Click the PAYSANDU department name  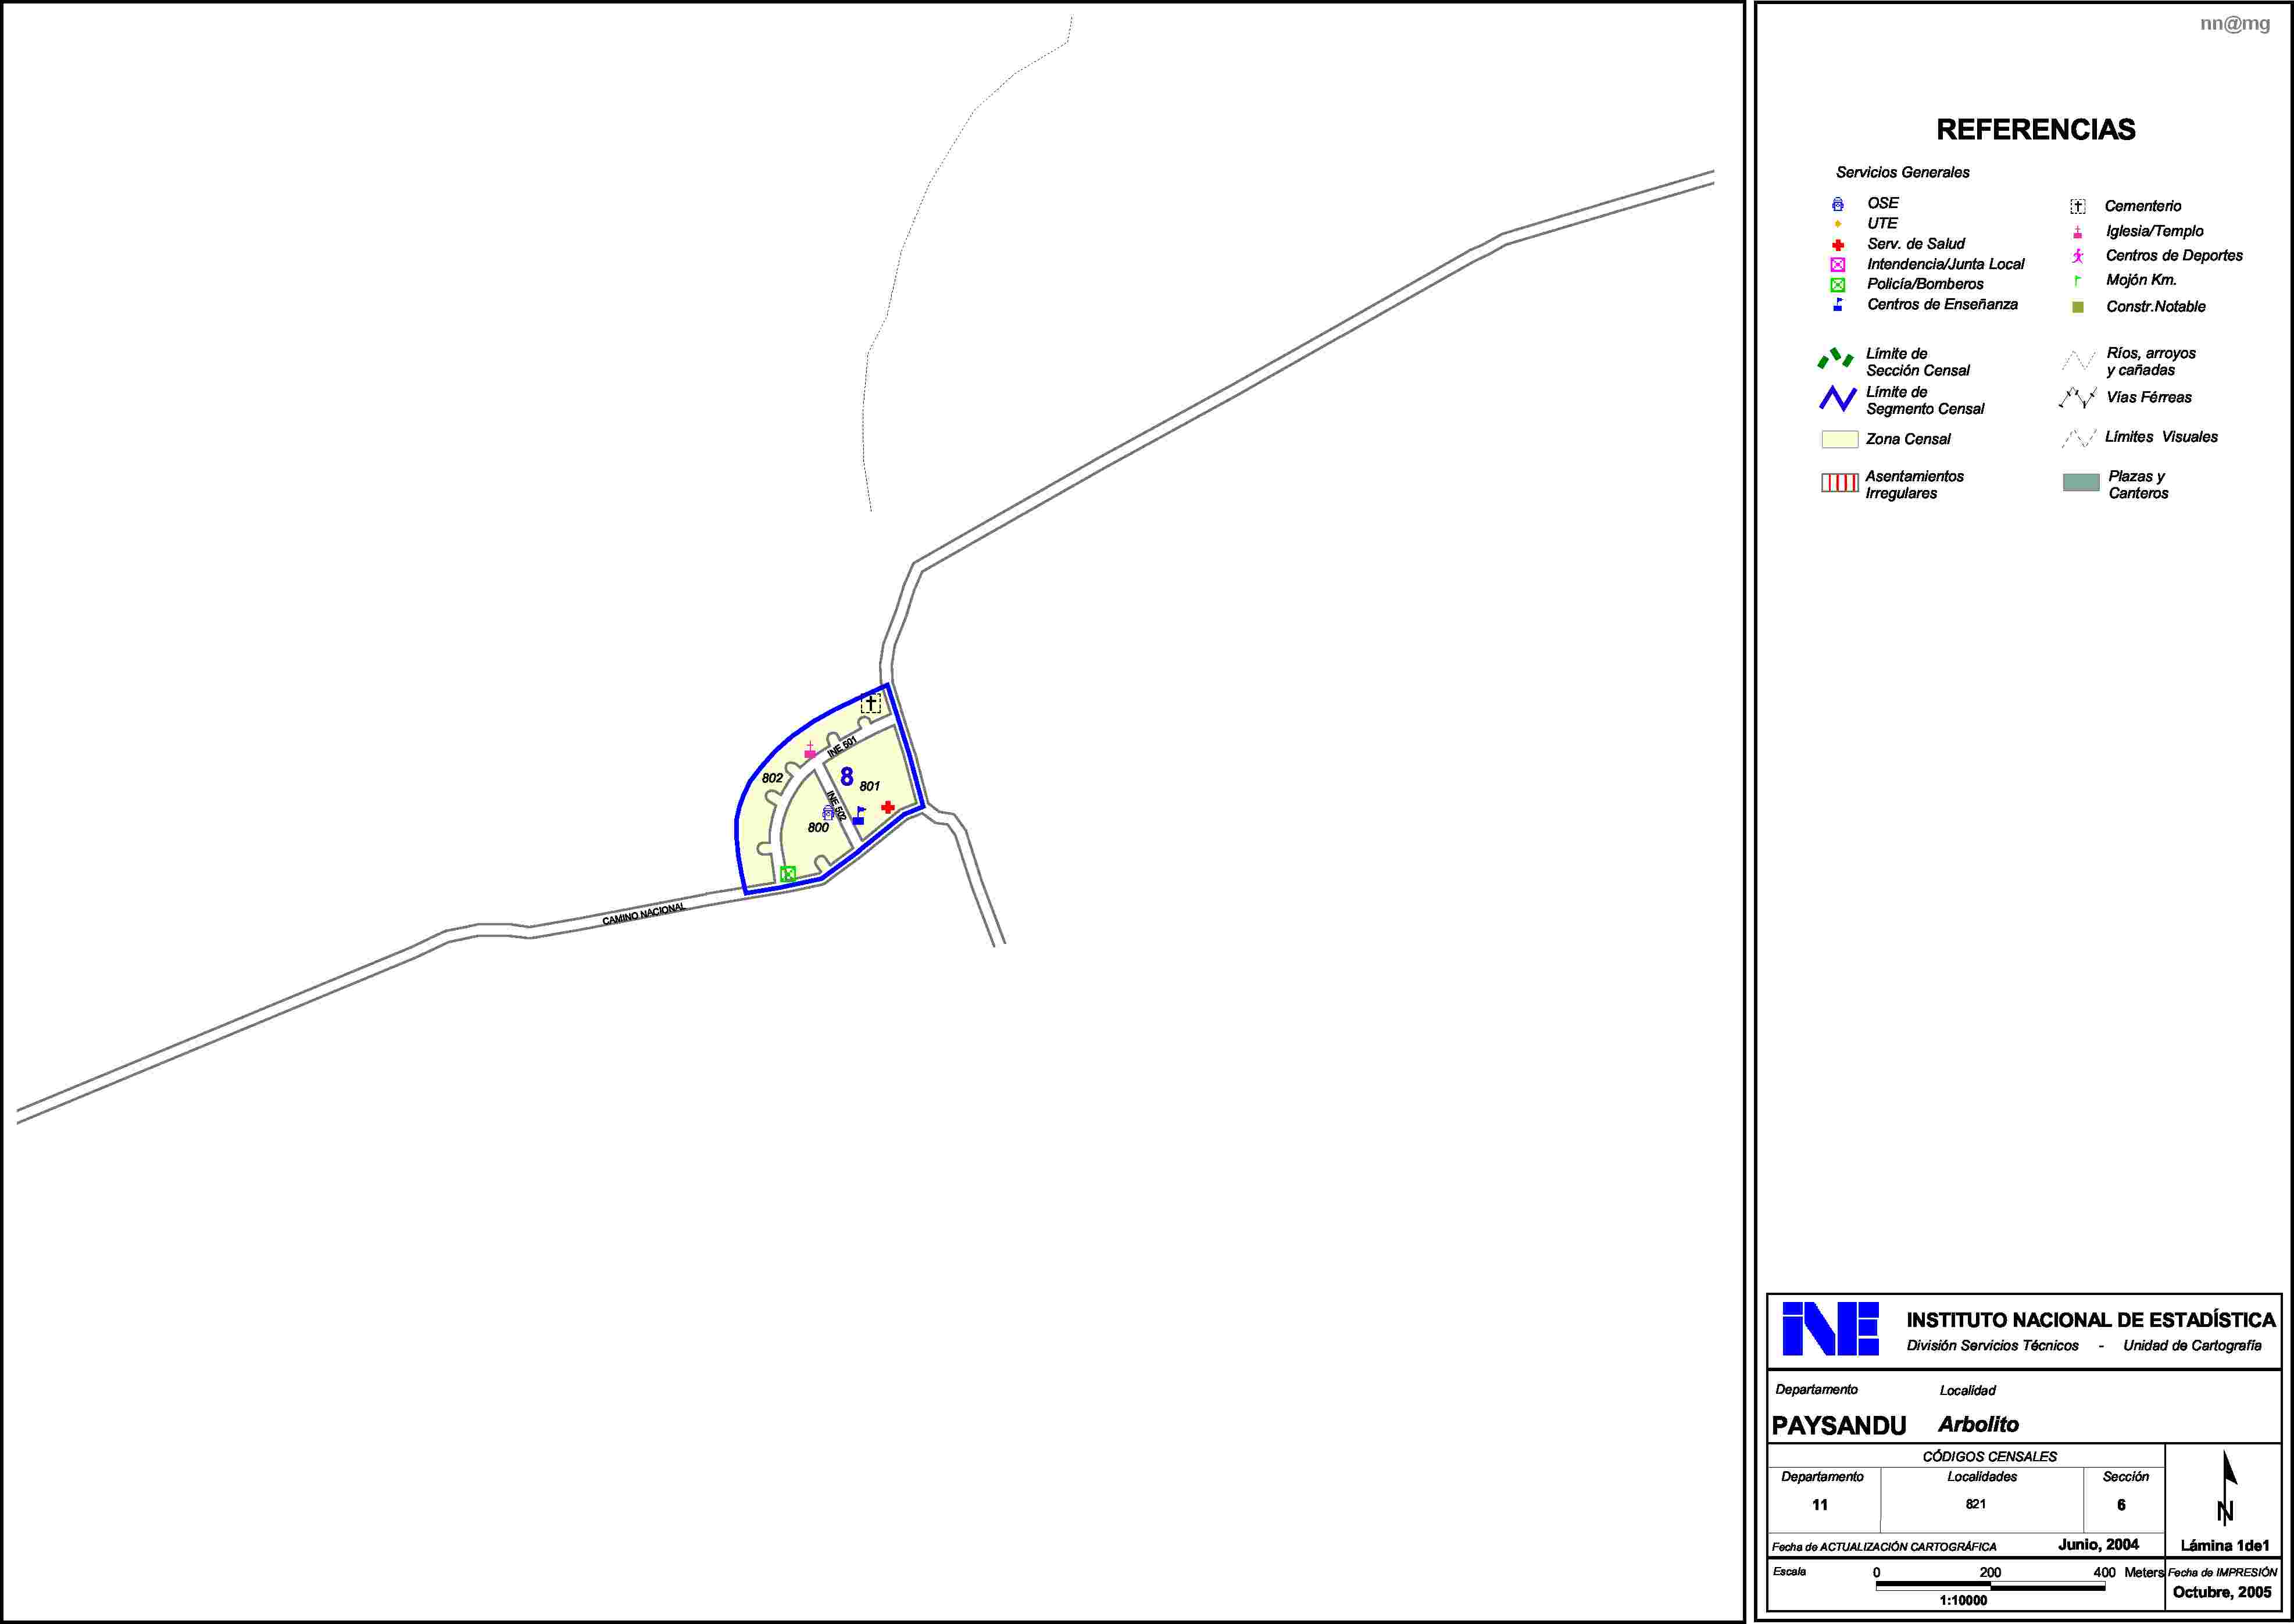tap(1839, 1426)
